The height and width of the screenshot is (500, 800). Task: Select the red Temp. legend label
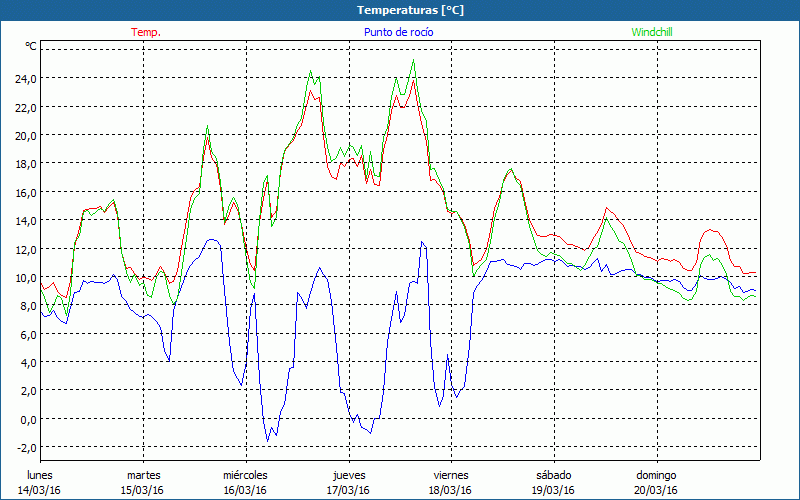(146, 32)
